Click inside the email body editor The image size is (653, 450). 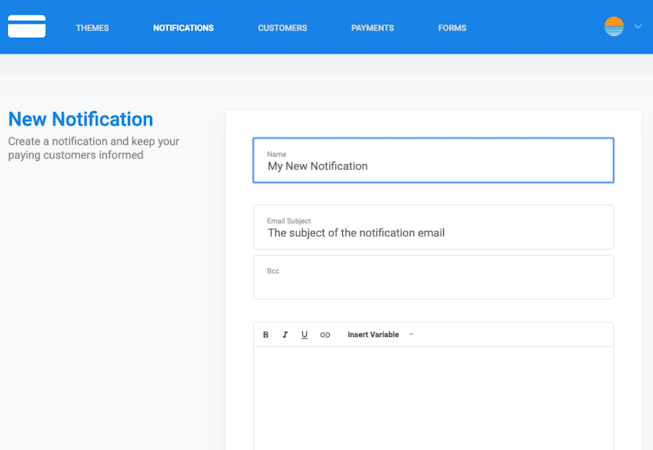tap(433, 398)
